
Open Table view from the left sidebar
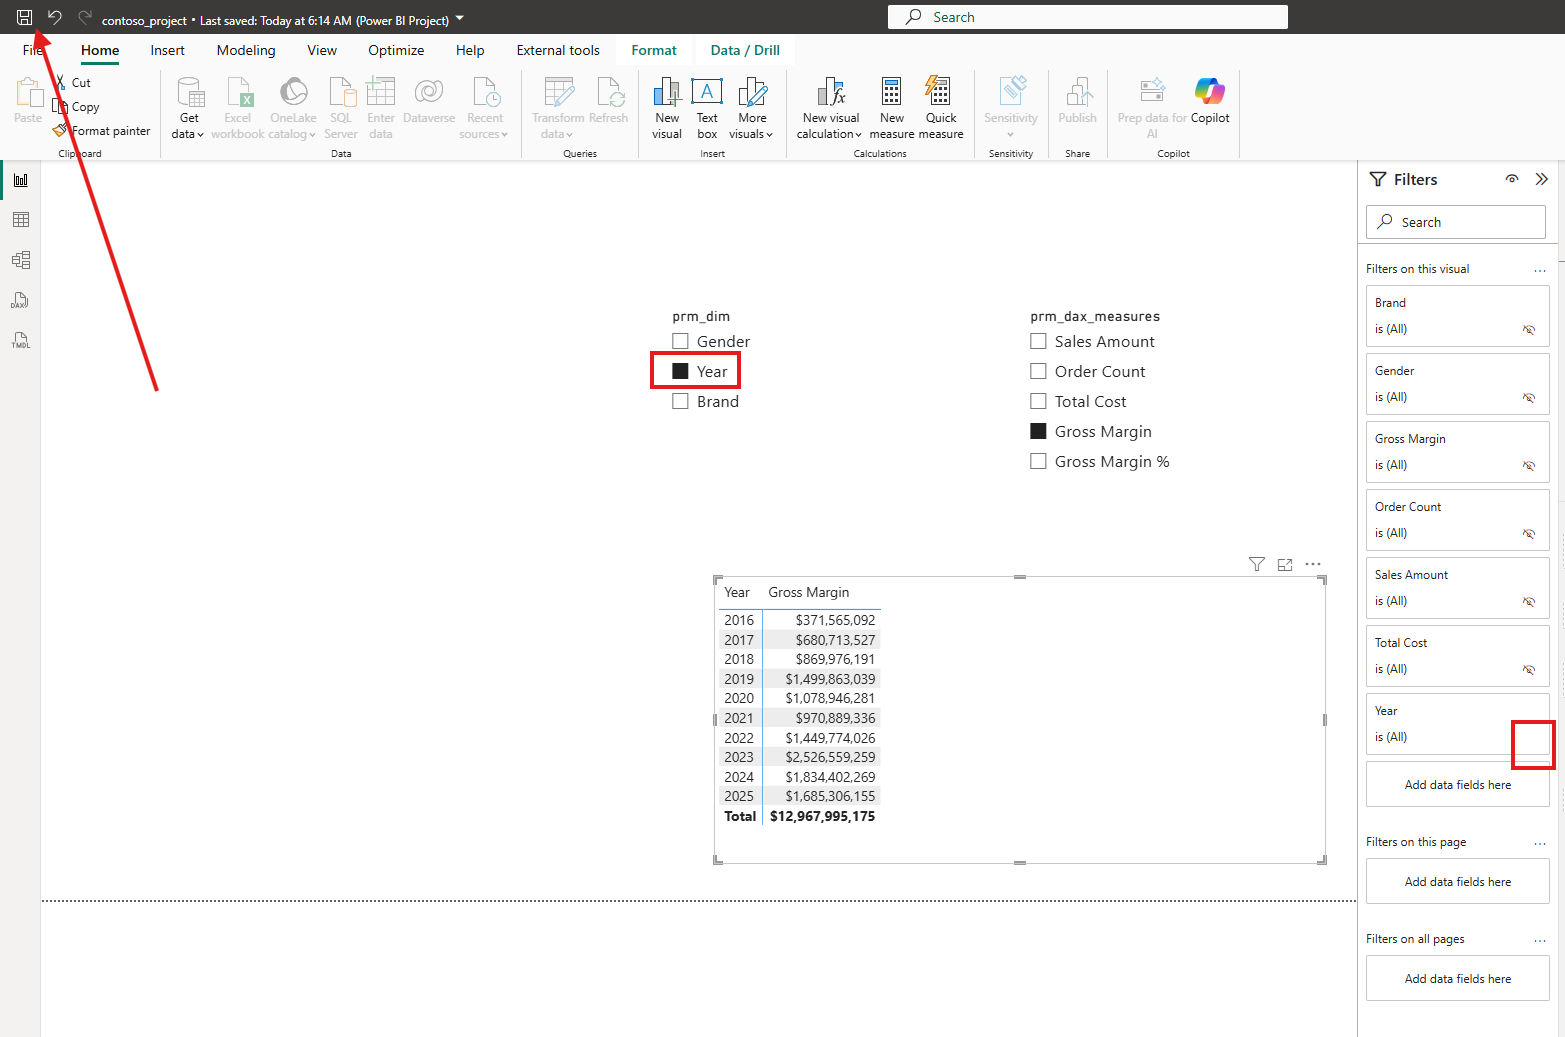tap(21, 220)
